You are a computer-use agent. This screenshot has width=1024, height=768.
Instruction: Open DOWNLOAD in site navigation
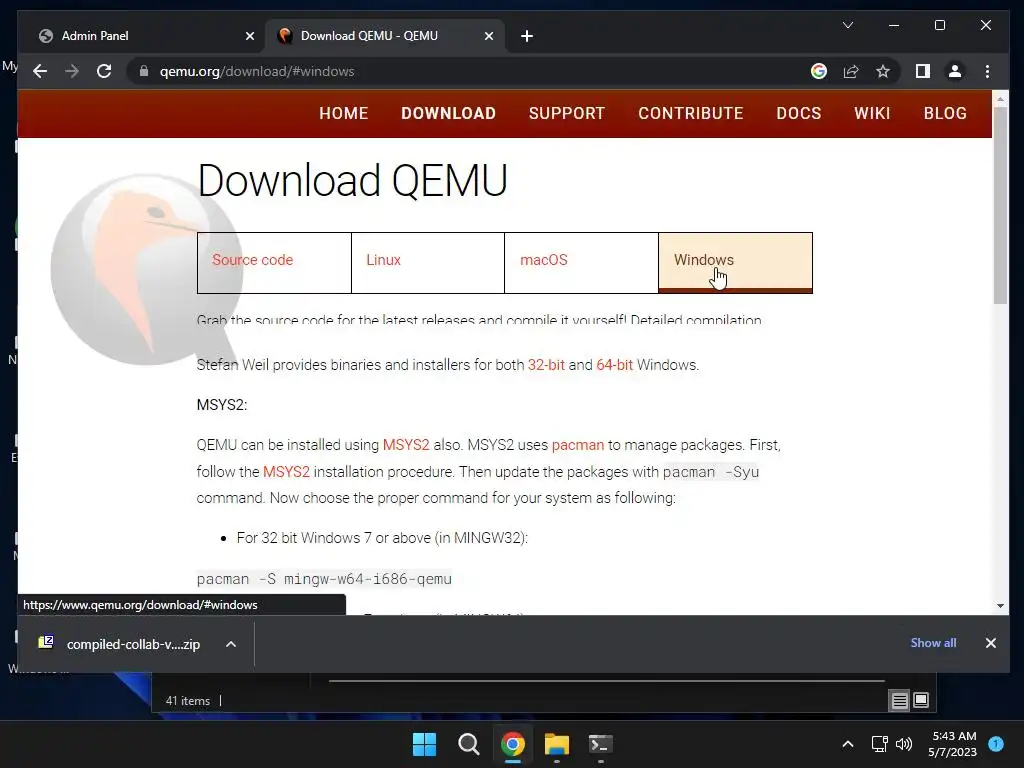pos(449,113)
